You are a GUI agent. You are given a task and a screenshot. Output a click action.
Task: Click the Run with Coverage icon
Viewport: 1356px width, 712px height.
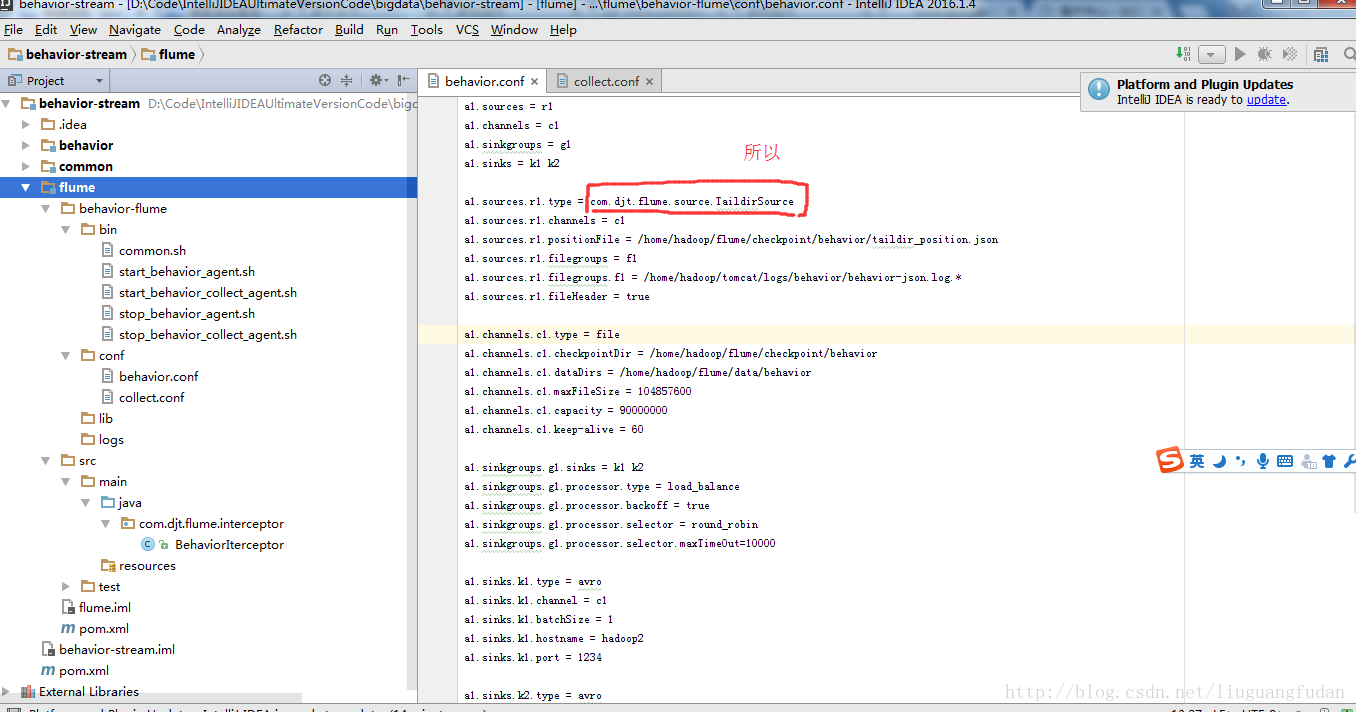(1290, 54)
